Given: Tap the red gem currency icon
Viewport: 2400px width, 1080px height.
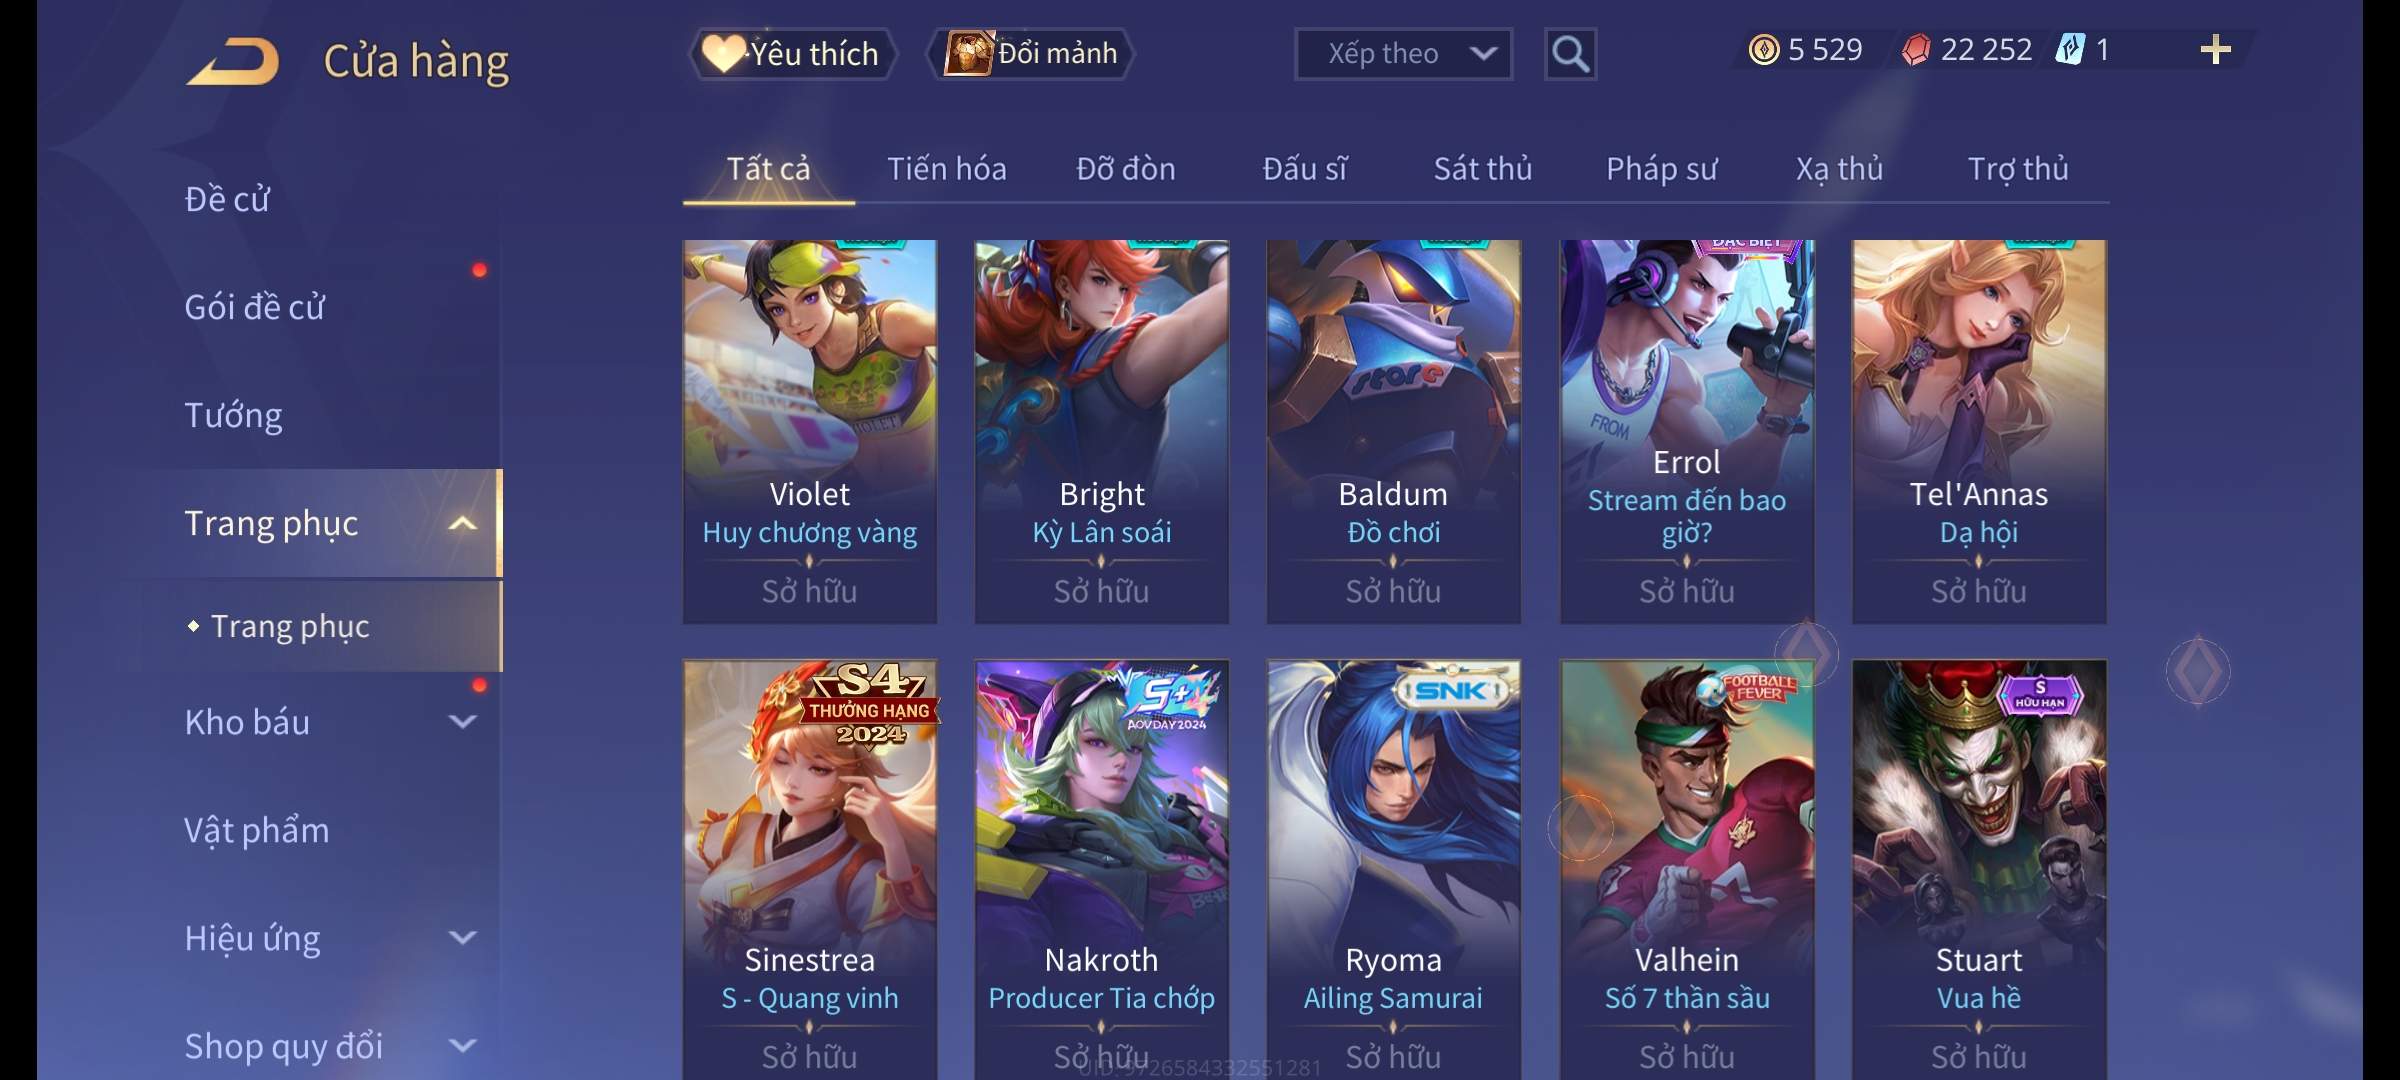Looking at the screenshot, I should click(1916, 50).
